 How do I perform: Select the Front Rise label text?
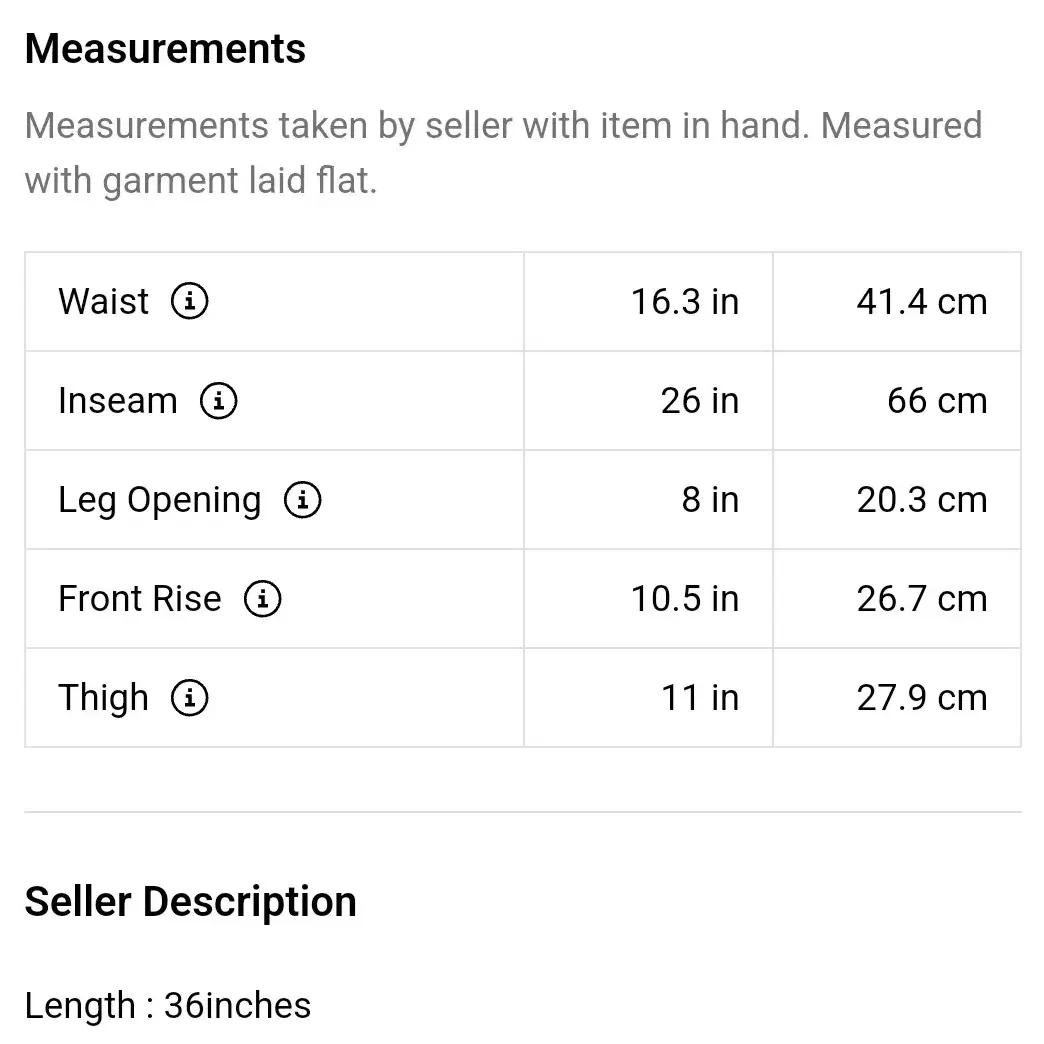140,598
